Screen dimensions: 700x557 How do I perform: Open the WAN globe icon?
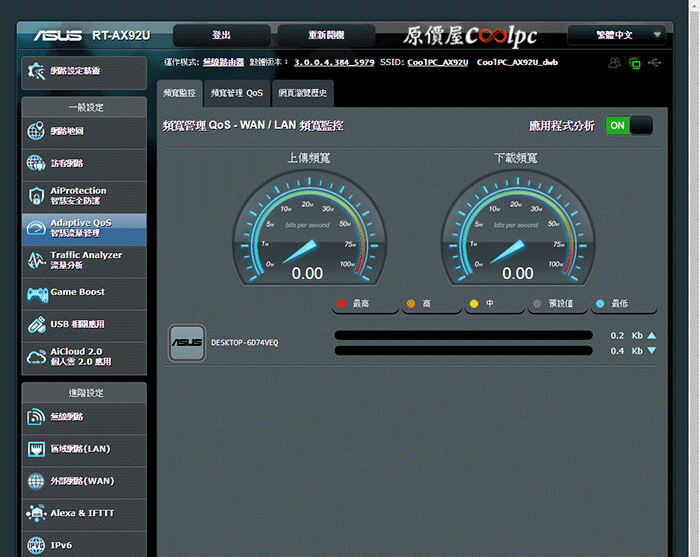pos(36,481)
